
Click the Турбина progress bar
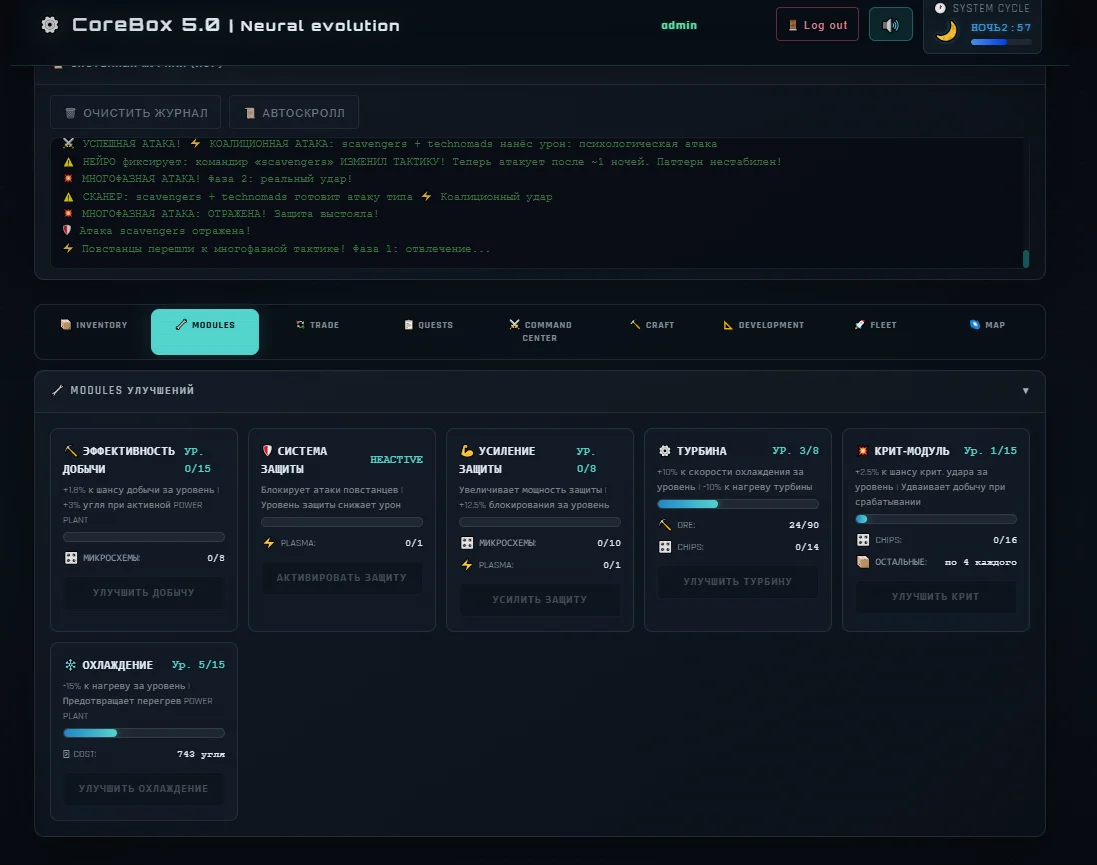(x=737, y=504)
